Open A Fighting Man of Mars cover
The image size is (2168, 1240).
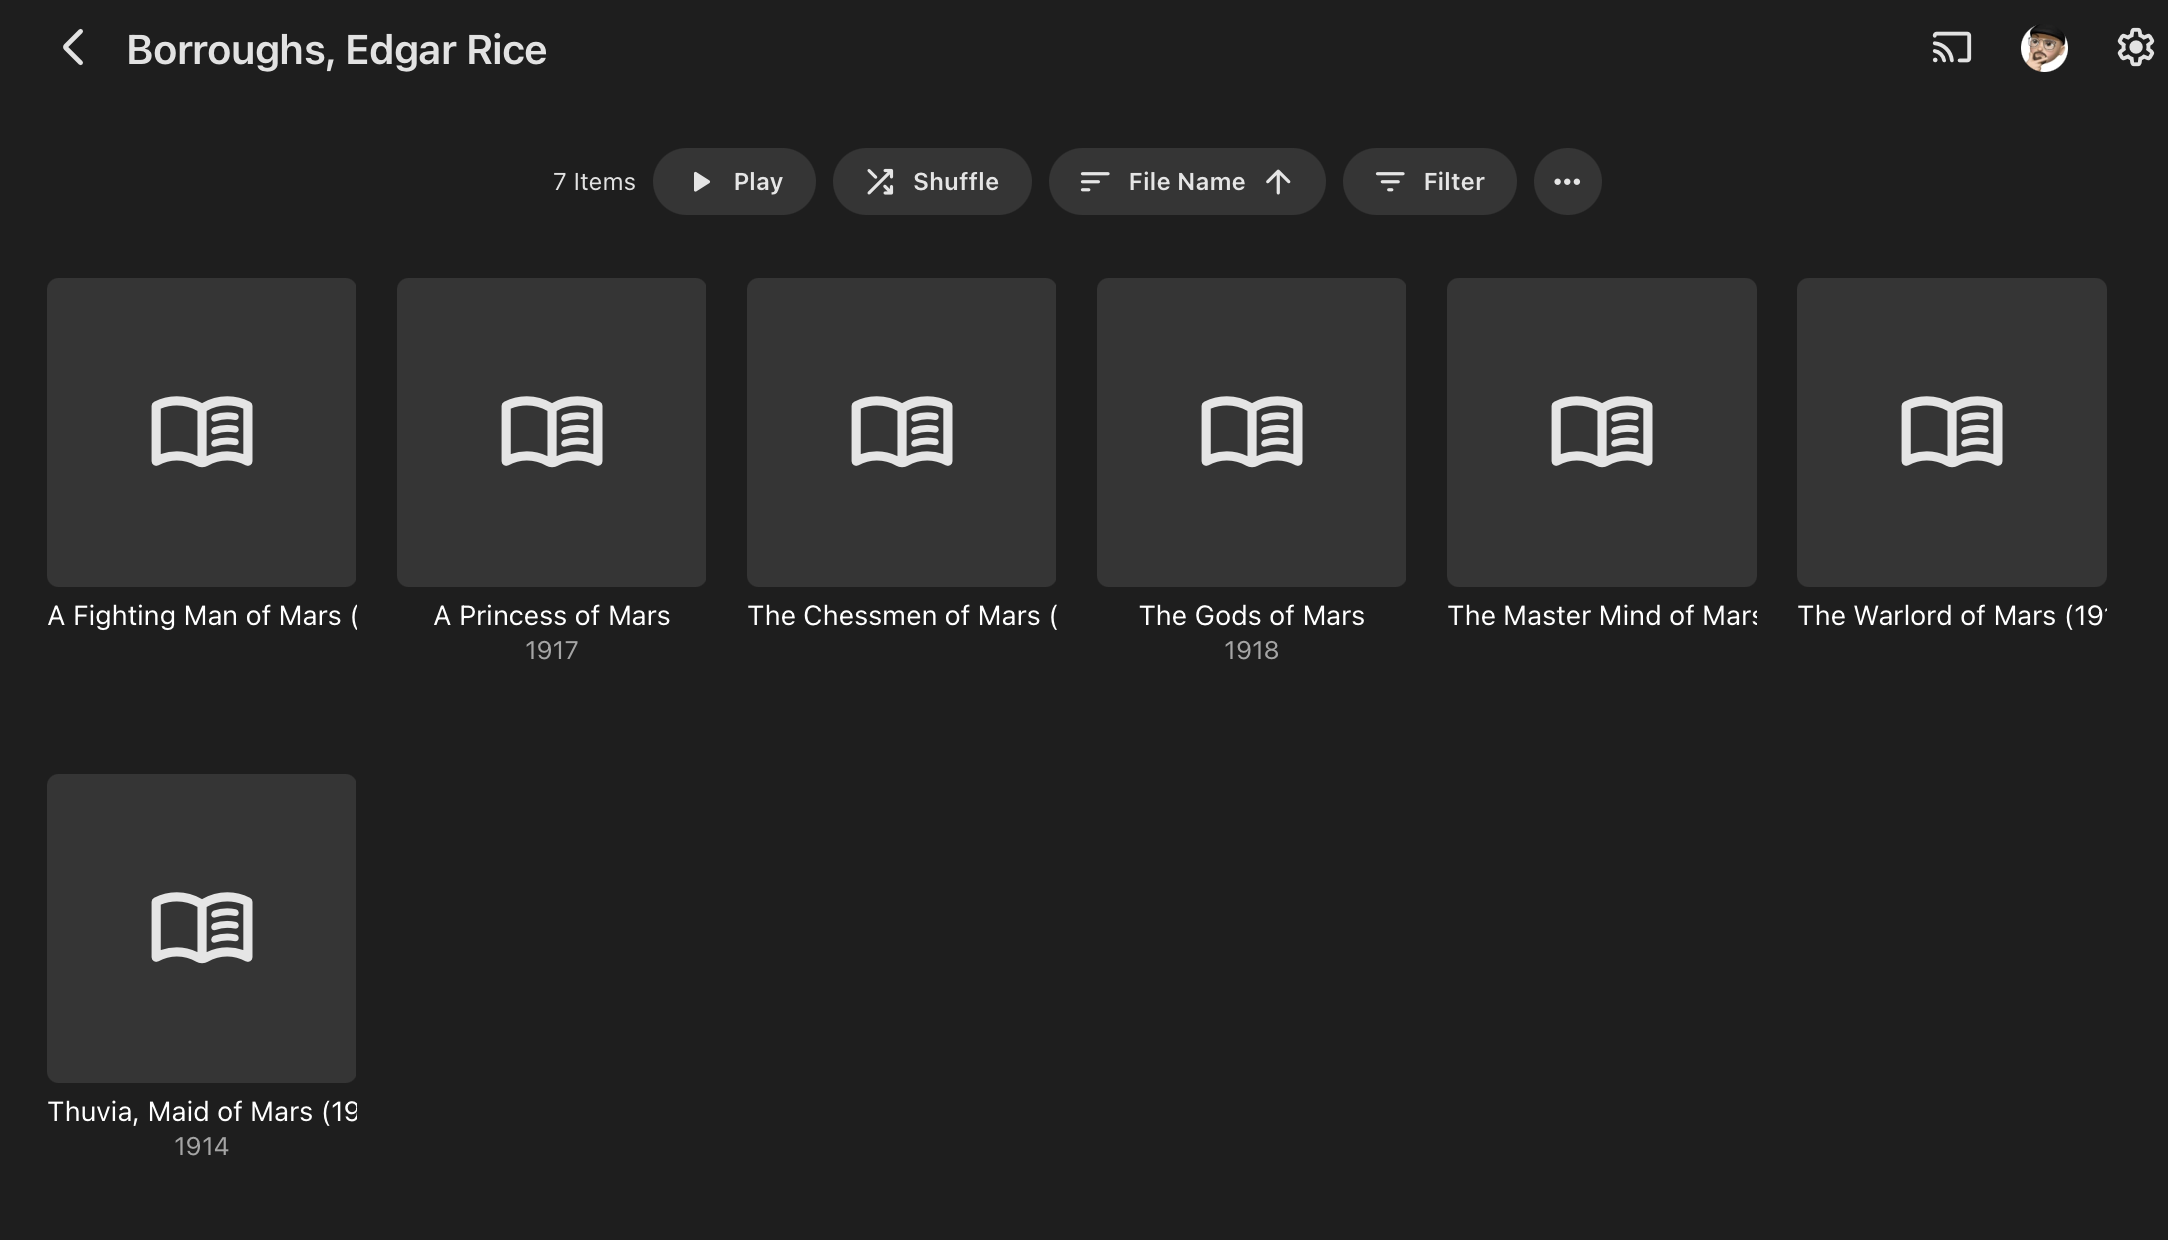click(x=201, y=432)
